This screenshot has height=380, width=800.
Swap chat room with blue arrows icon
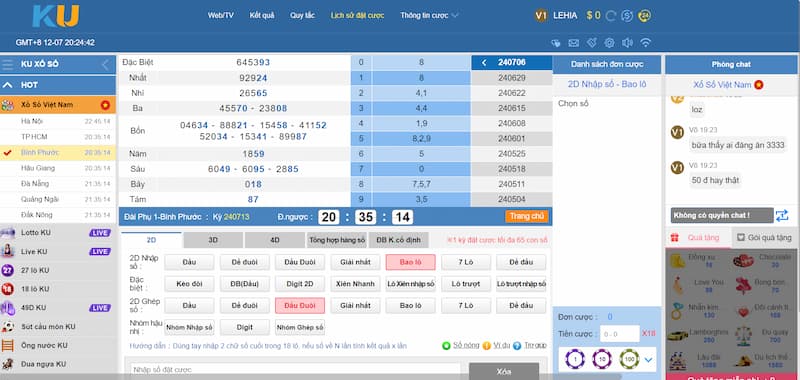pos(782,215)
